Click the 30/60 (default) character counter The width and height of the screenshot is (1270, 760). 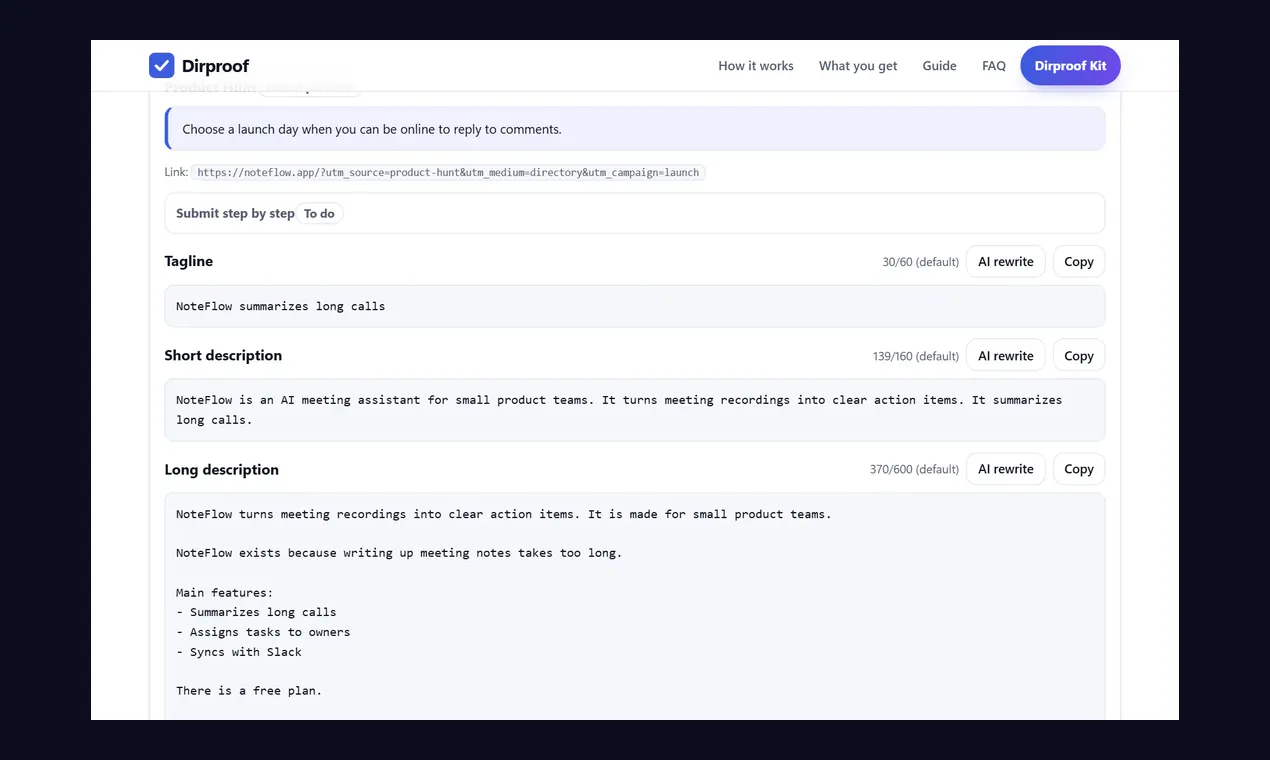click(x=920, y=262)
